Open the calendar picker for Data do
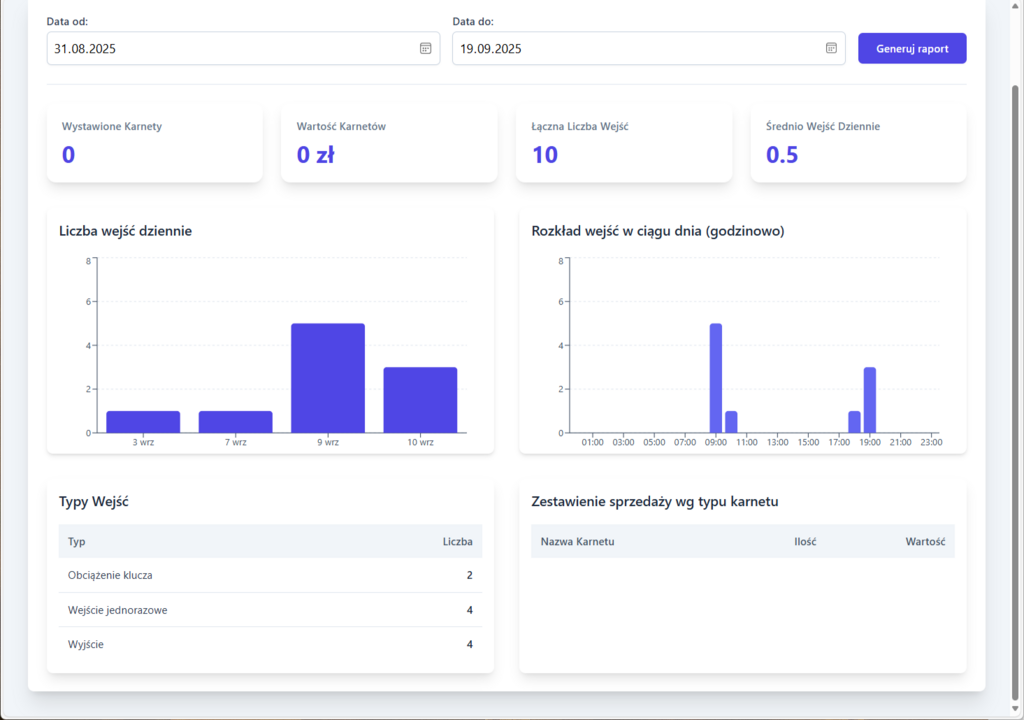The width and height of the screenshot is (1024, 720). pos(831,48)
